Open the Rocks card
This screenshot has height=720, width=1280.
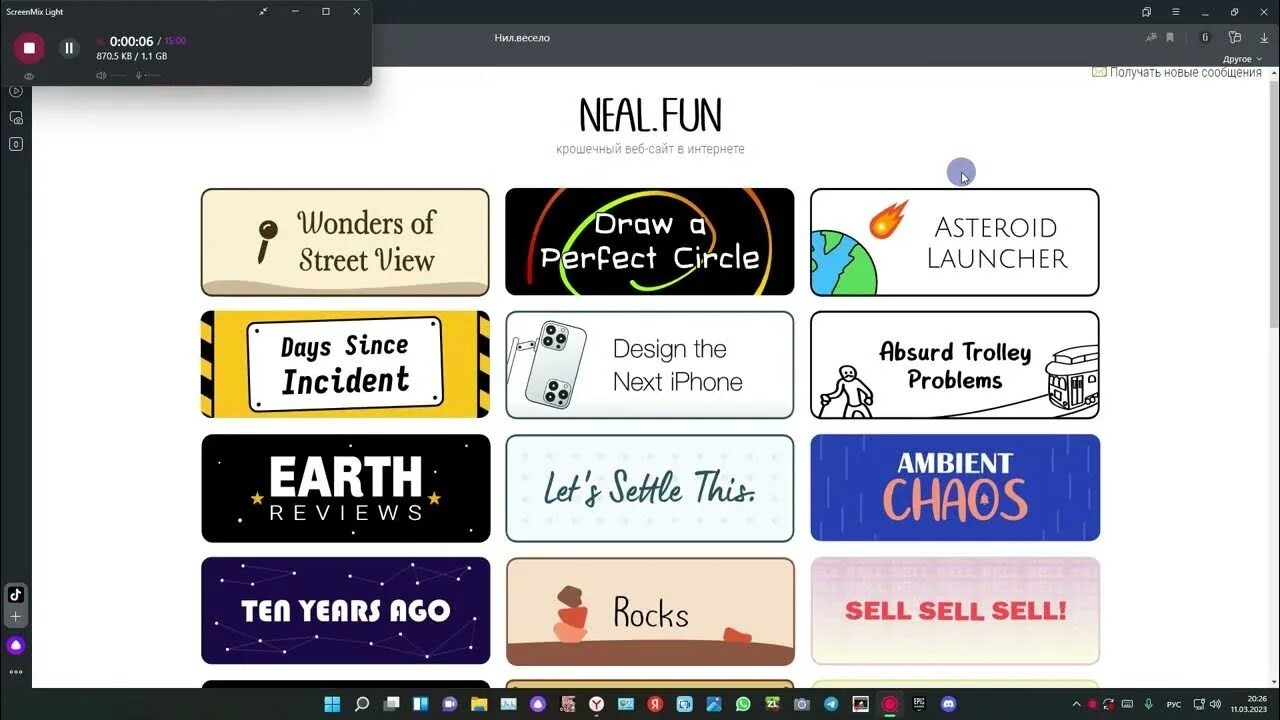click(650, 611)
